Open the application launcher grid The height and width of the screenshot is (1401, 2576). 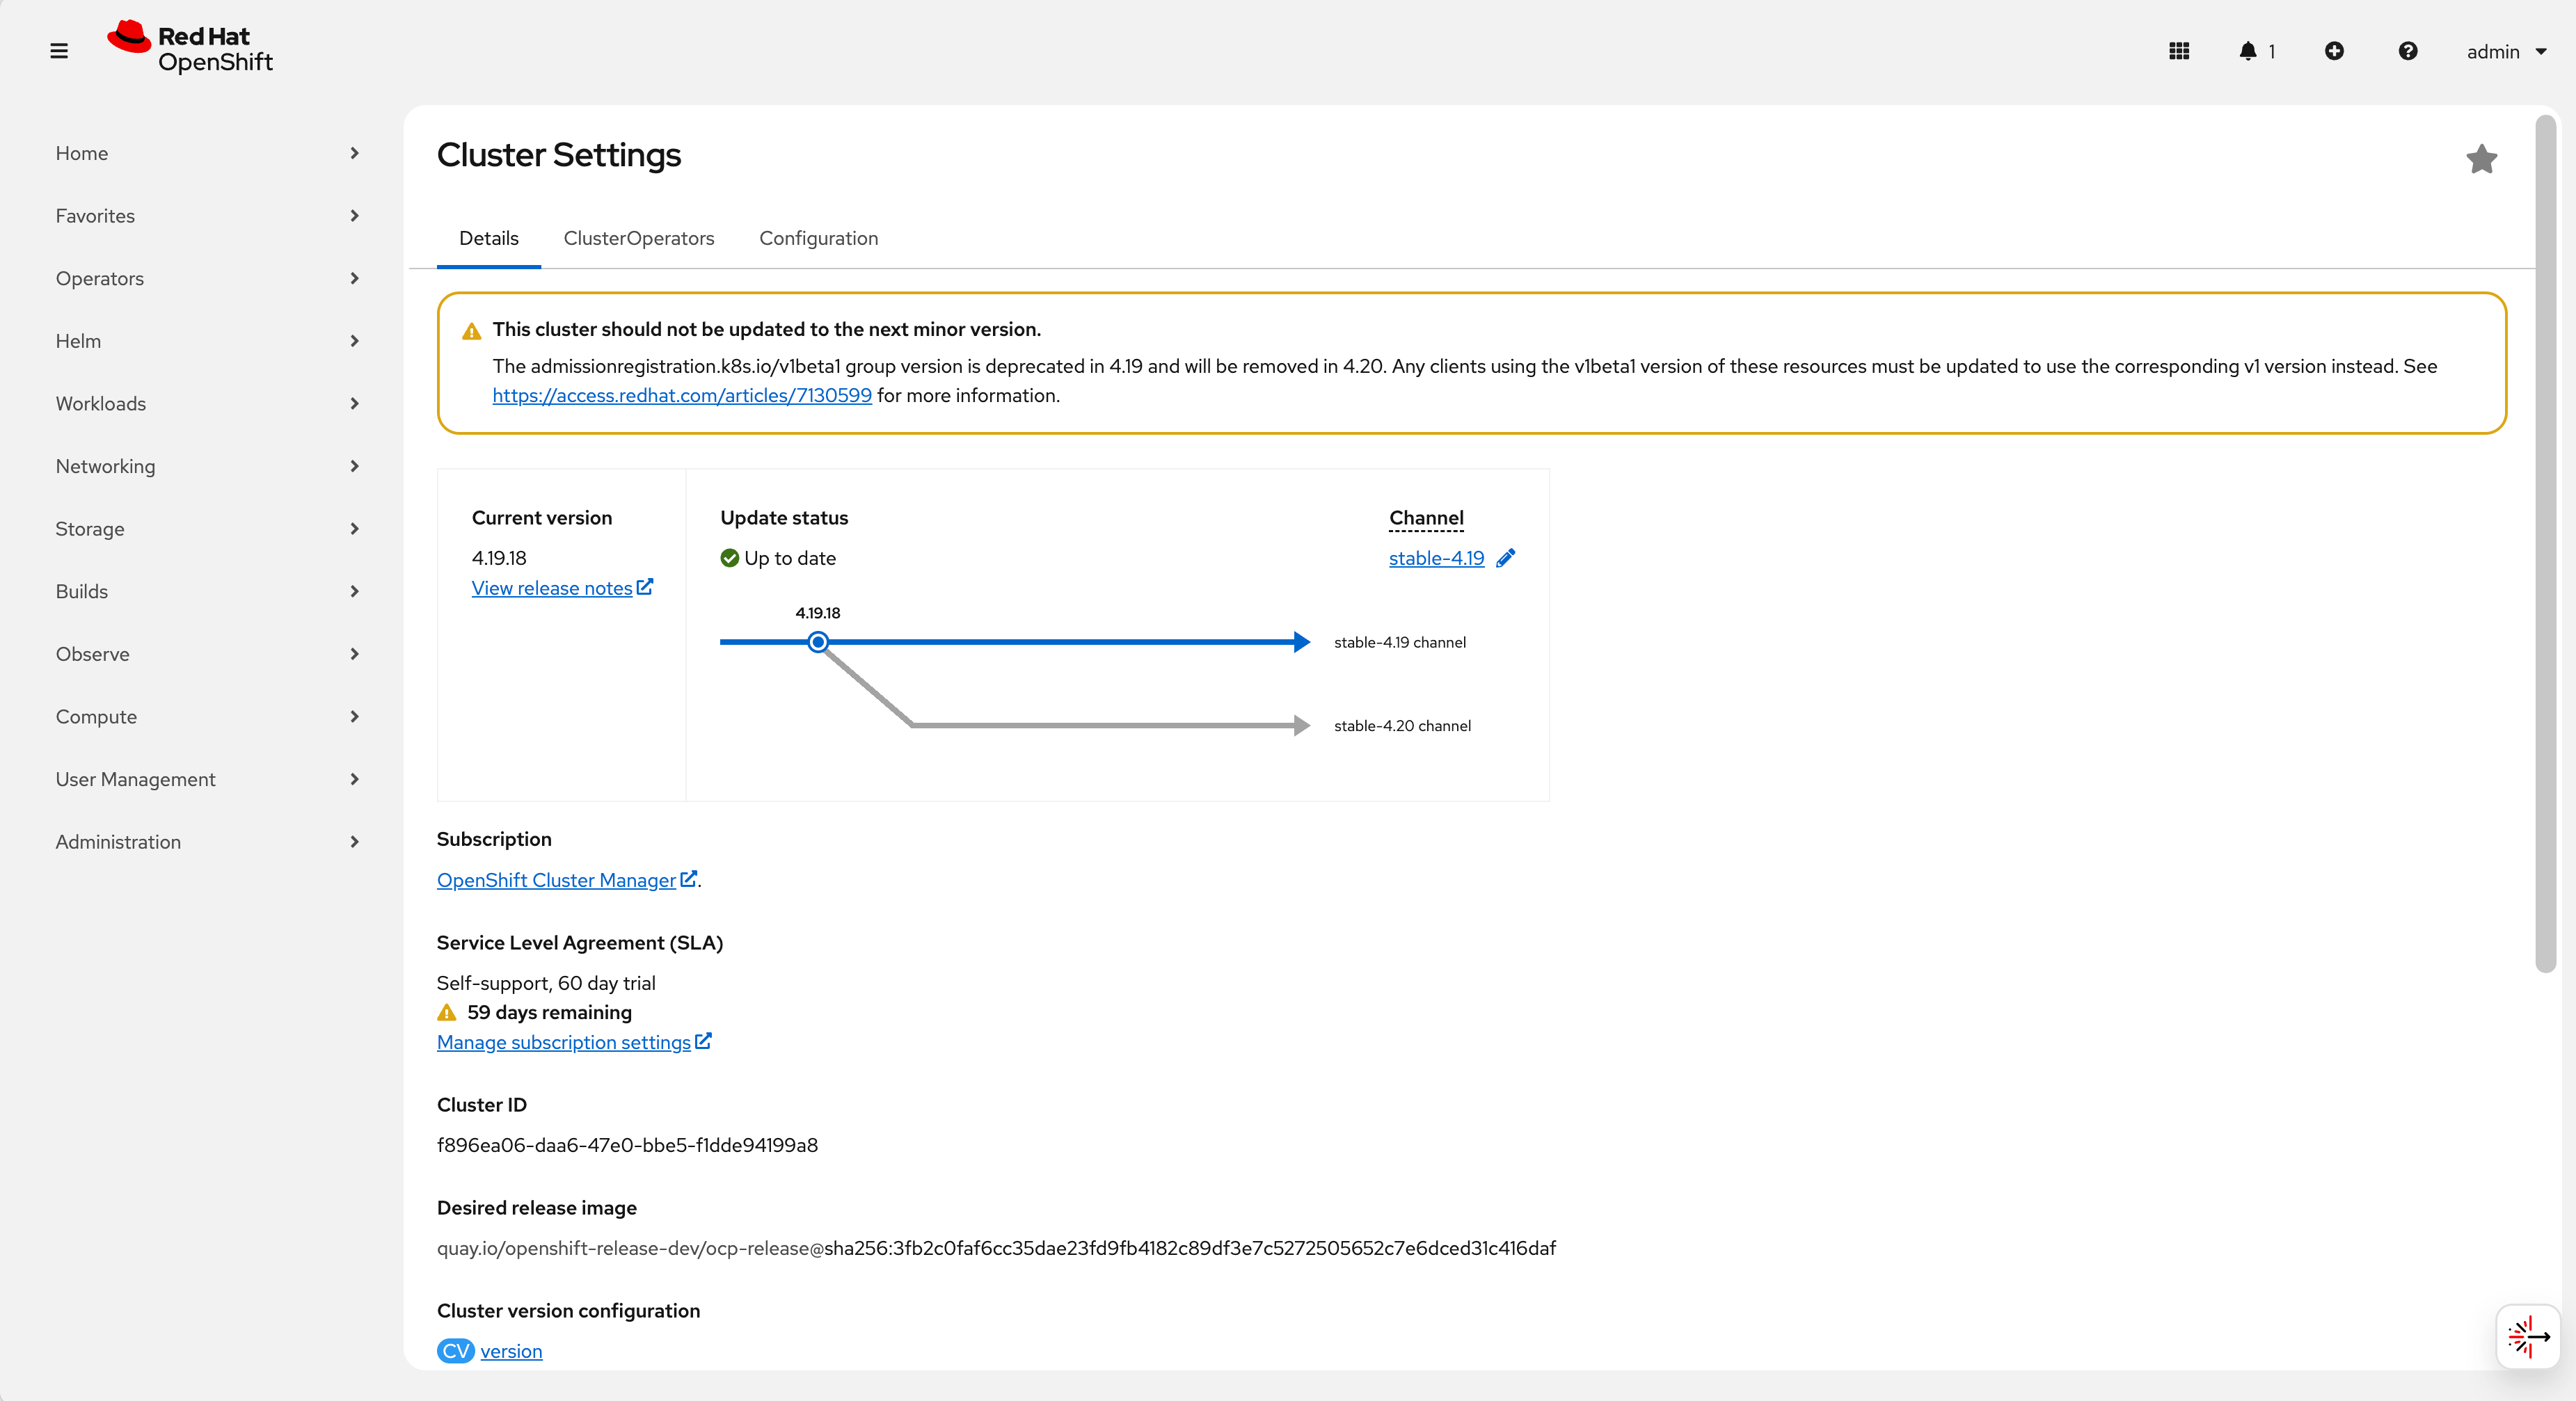tap(2179, 51)
